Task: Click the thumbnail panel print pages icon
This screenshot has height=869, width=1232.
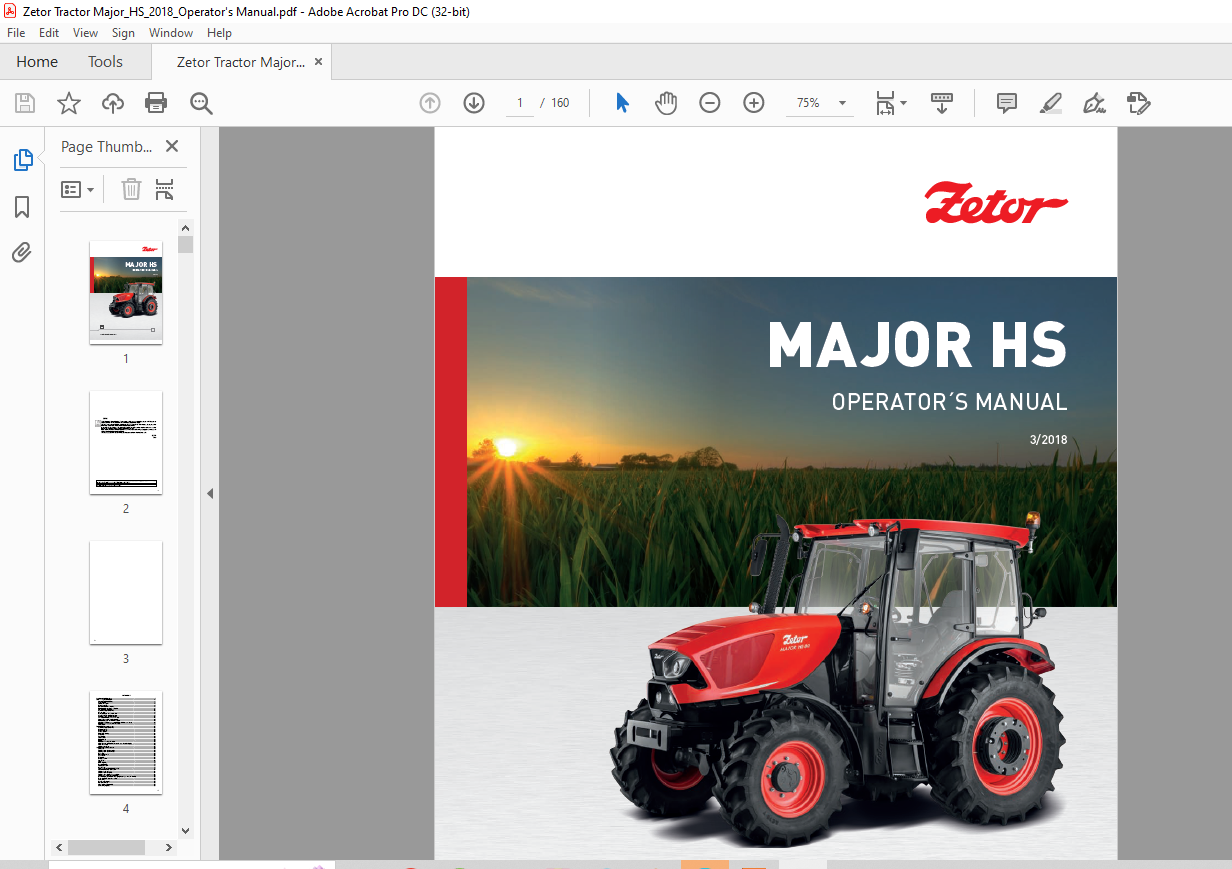Action: (x=165, y=189)
